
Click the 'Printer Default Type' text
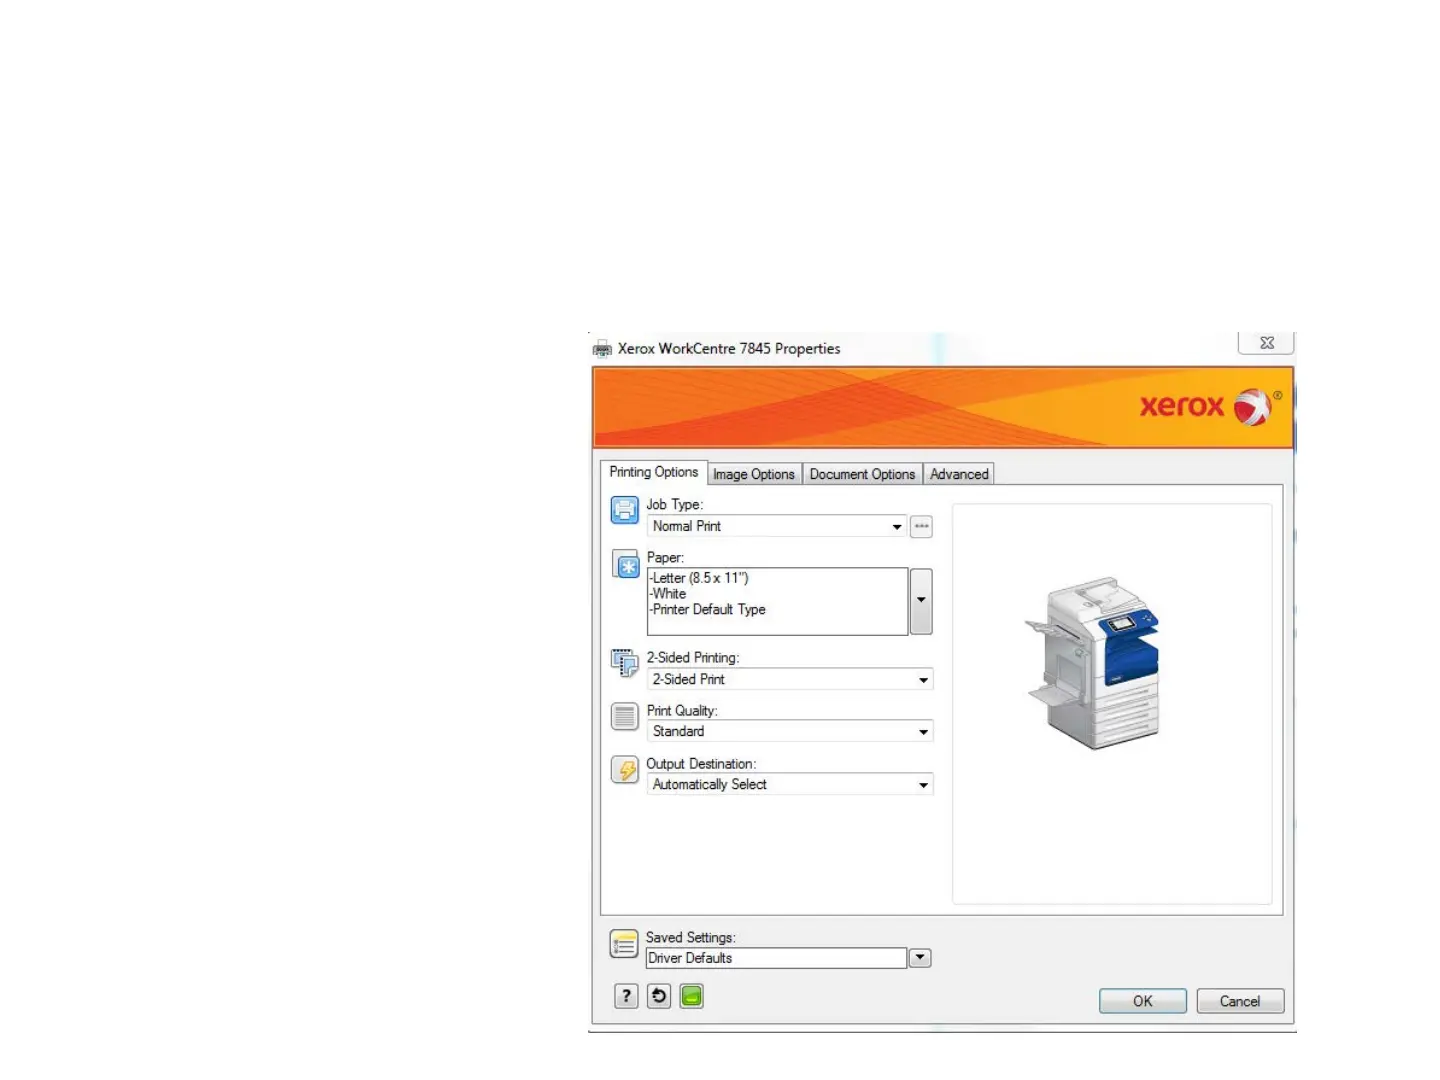[708, 610]
